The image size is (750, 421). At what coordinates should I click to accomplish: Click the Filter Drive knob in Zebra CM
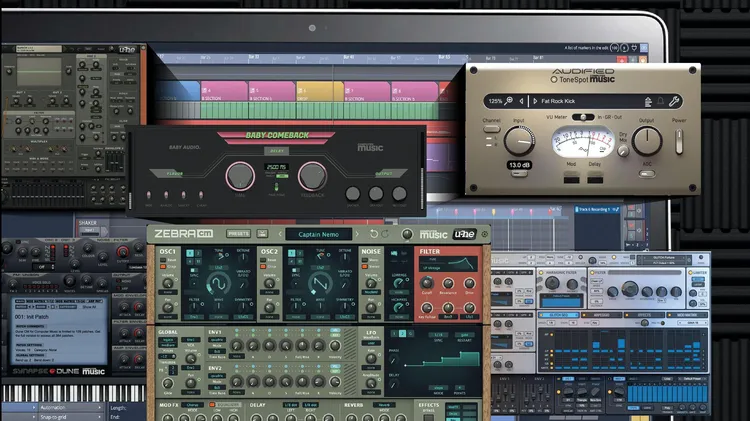[470, 284]
